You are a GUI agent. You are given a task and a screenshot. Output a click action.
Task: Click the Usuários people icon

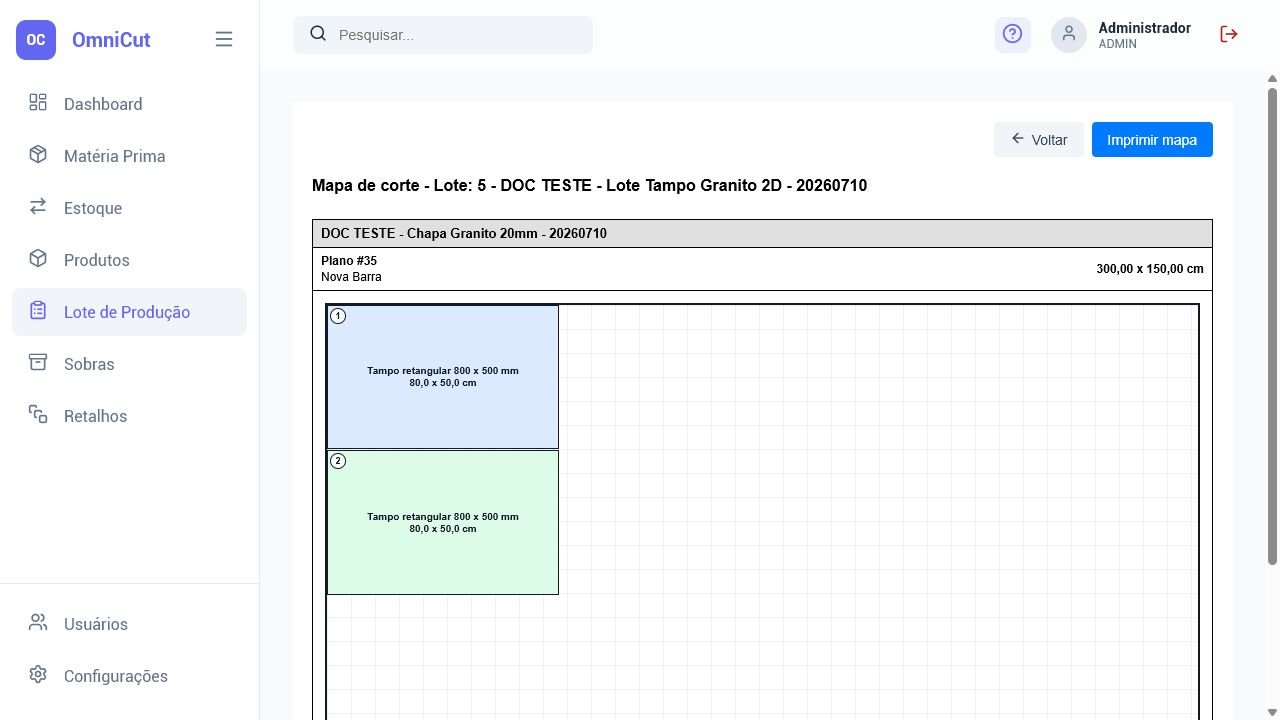coord(38,622)
